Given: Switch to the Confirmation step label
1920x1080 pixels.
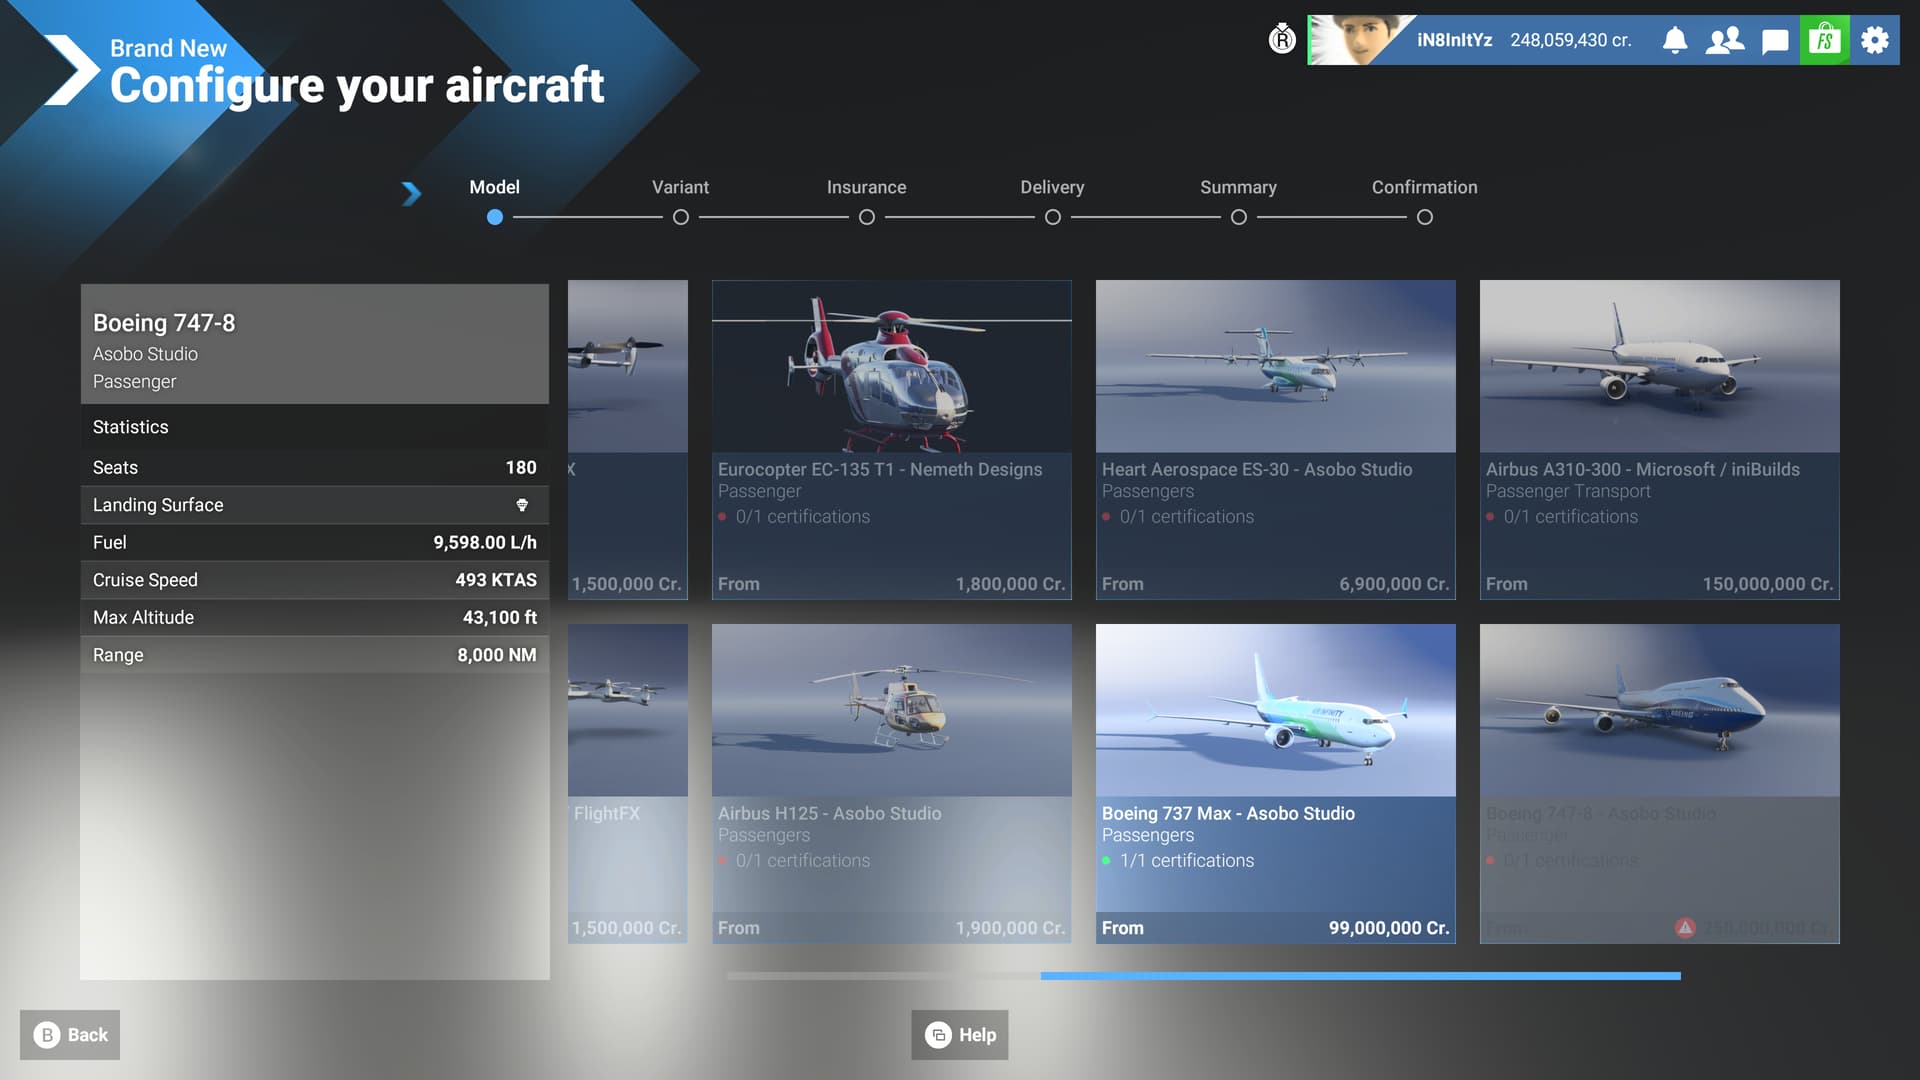Looking at the screenshot, I should click(x=1424, y=187).
